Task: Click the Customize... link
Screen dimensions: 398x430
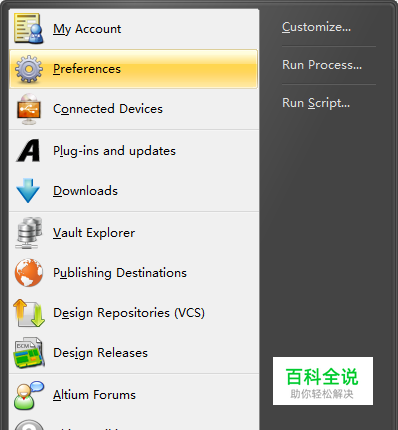Action: pos(316,27)
